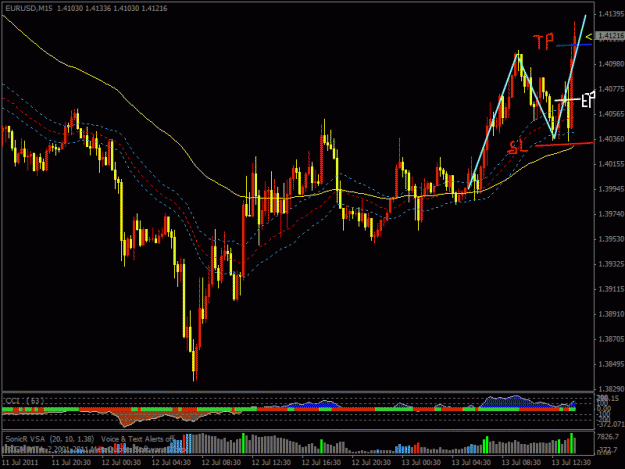Click price axis label 1.39740
Viewport: 625px width, 469px height.
[x=611, y=214]
